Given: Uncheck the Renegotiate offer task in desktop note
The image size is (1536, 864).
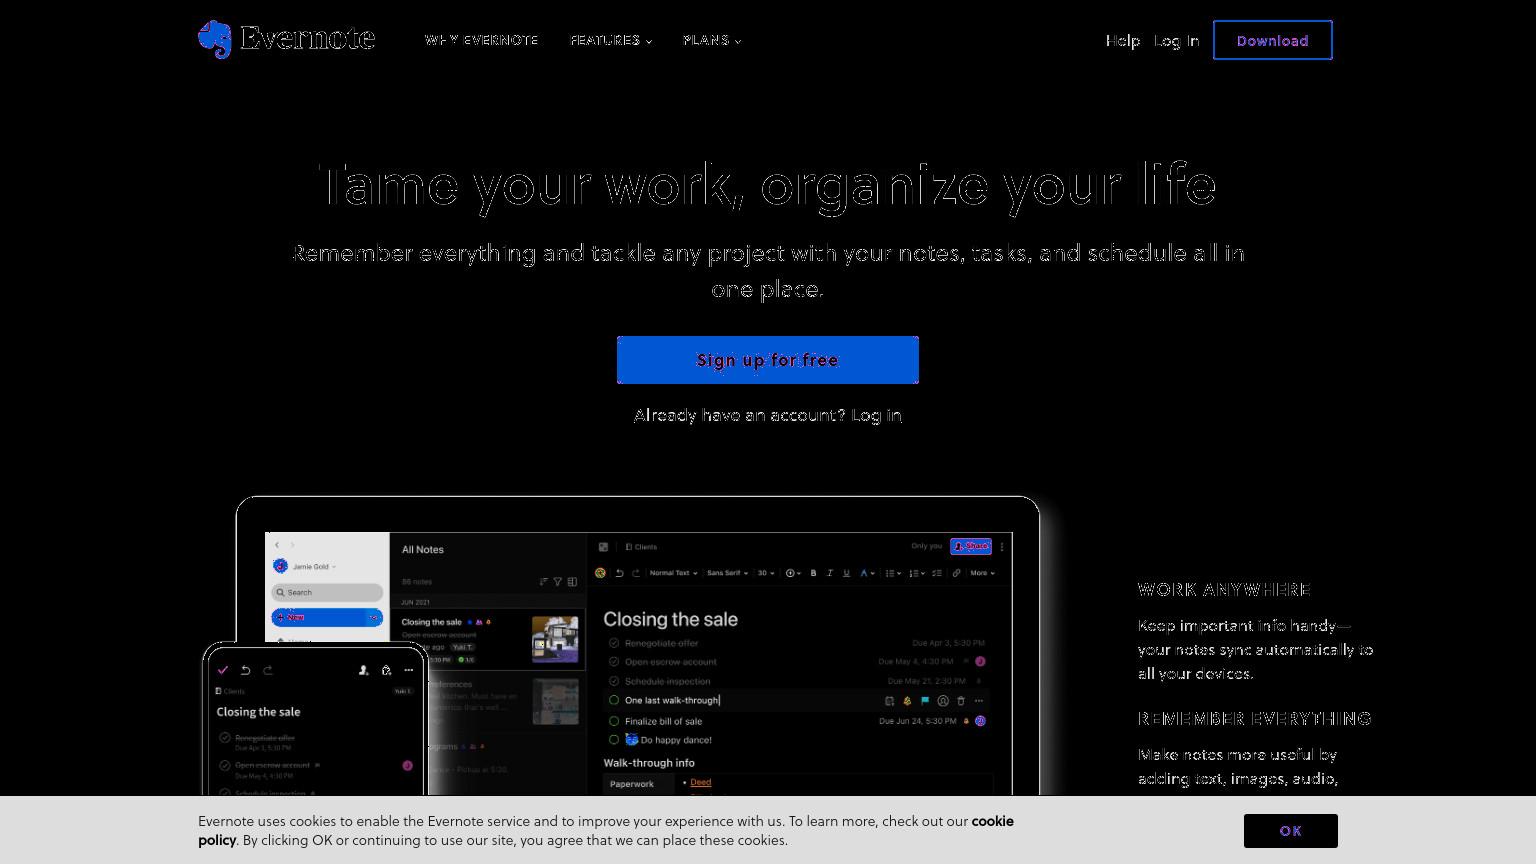Looking at the screenshot, I should pyautogui.click(x=614, y=643).
